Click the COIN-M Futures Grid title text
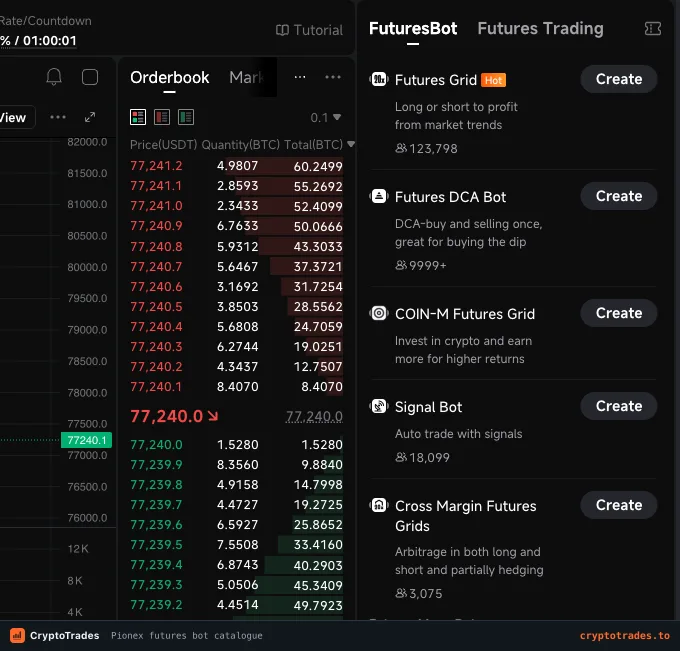The width and height of the screenshot is (680, 651). tap(465, 314)
